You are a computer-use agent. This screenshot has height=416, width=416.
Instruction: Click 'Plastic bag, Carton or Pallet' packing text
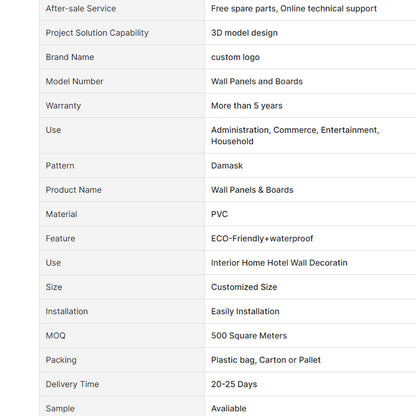point(266,360)
